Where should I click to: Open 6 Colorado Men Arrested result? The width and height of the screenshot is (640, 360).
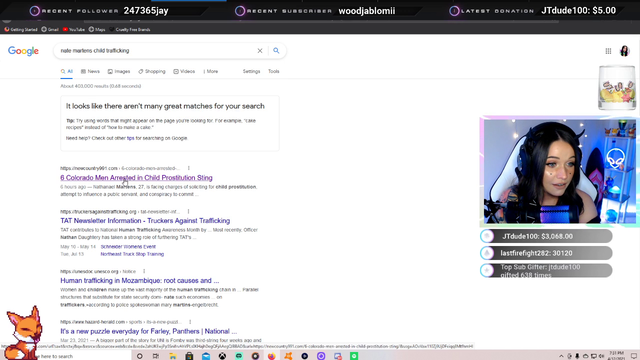[x=136, y=178]
